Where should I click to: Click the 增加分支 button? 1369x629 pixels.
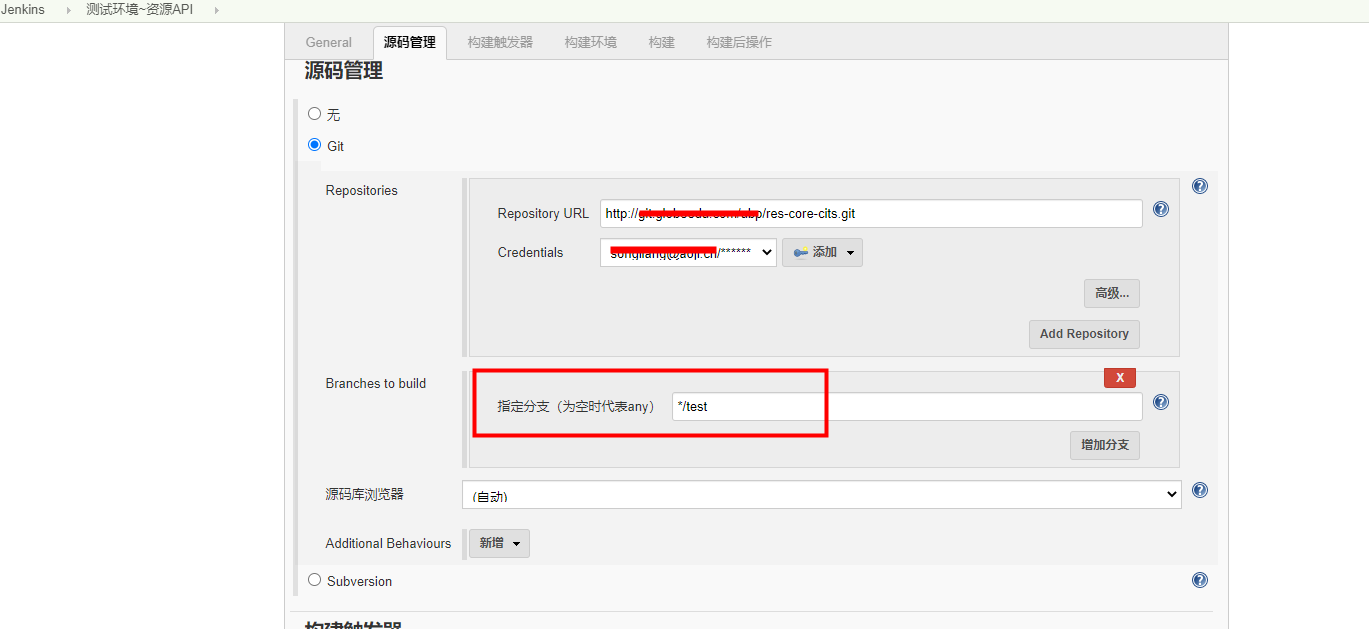[x=1104, y=445]
